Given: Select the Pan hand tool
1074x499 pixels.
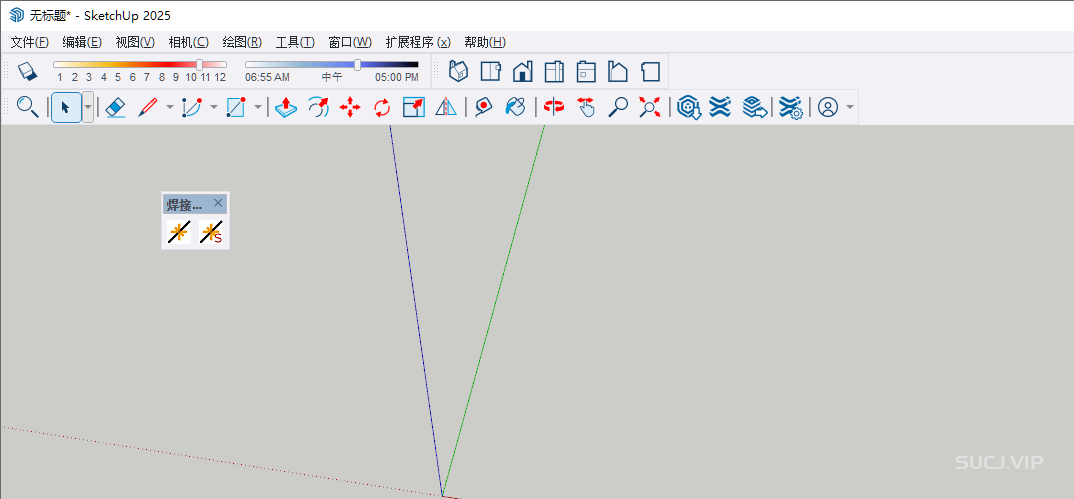Looking at the screenshot, I should tap(586, 107).
